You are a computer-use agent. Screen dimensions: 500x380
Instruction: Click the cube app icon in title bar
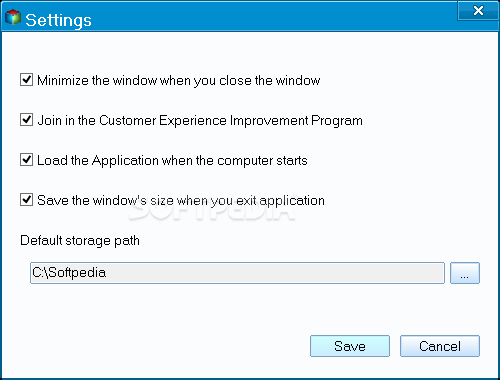pos(13,17)
